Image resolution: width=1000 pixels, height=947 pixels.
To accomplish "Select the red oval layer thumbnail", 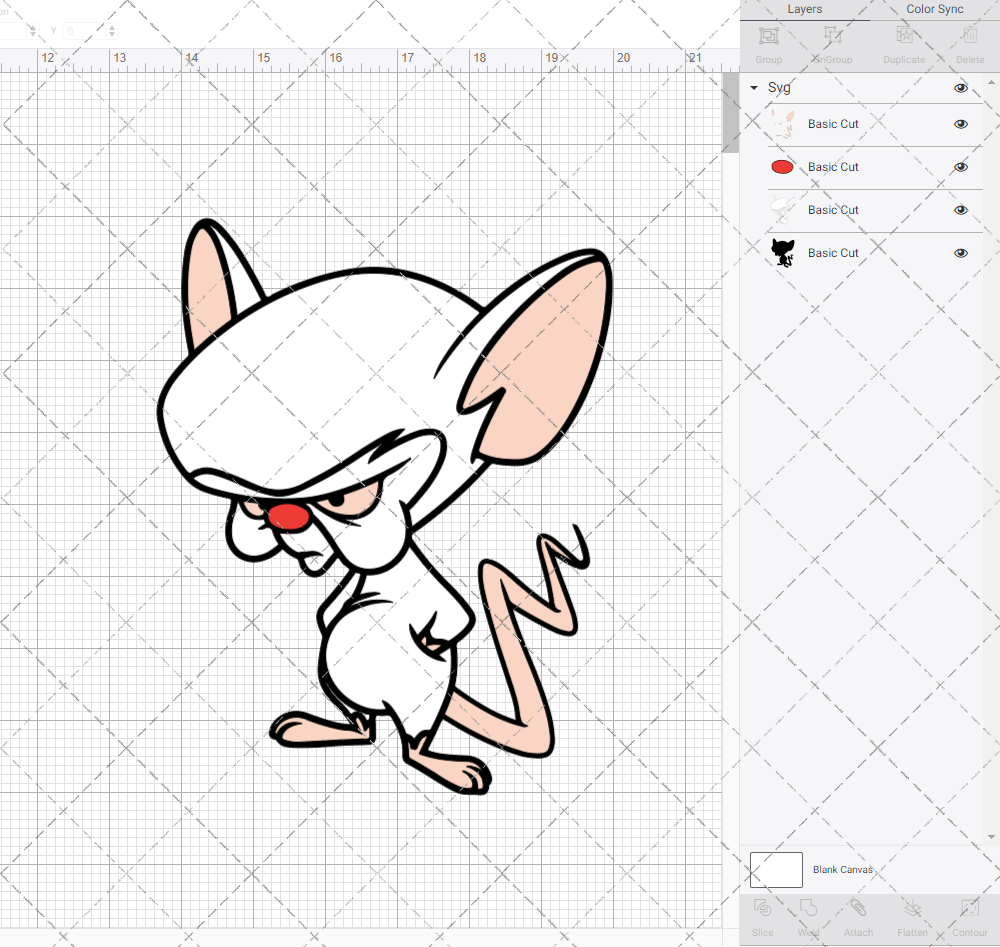I will click(x=782, y=167).
